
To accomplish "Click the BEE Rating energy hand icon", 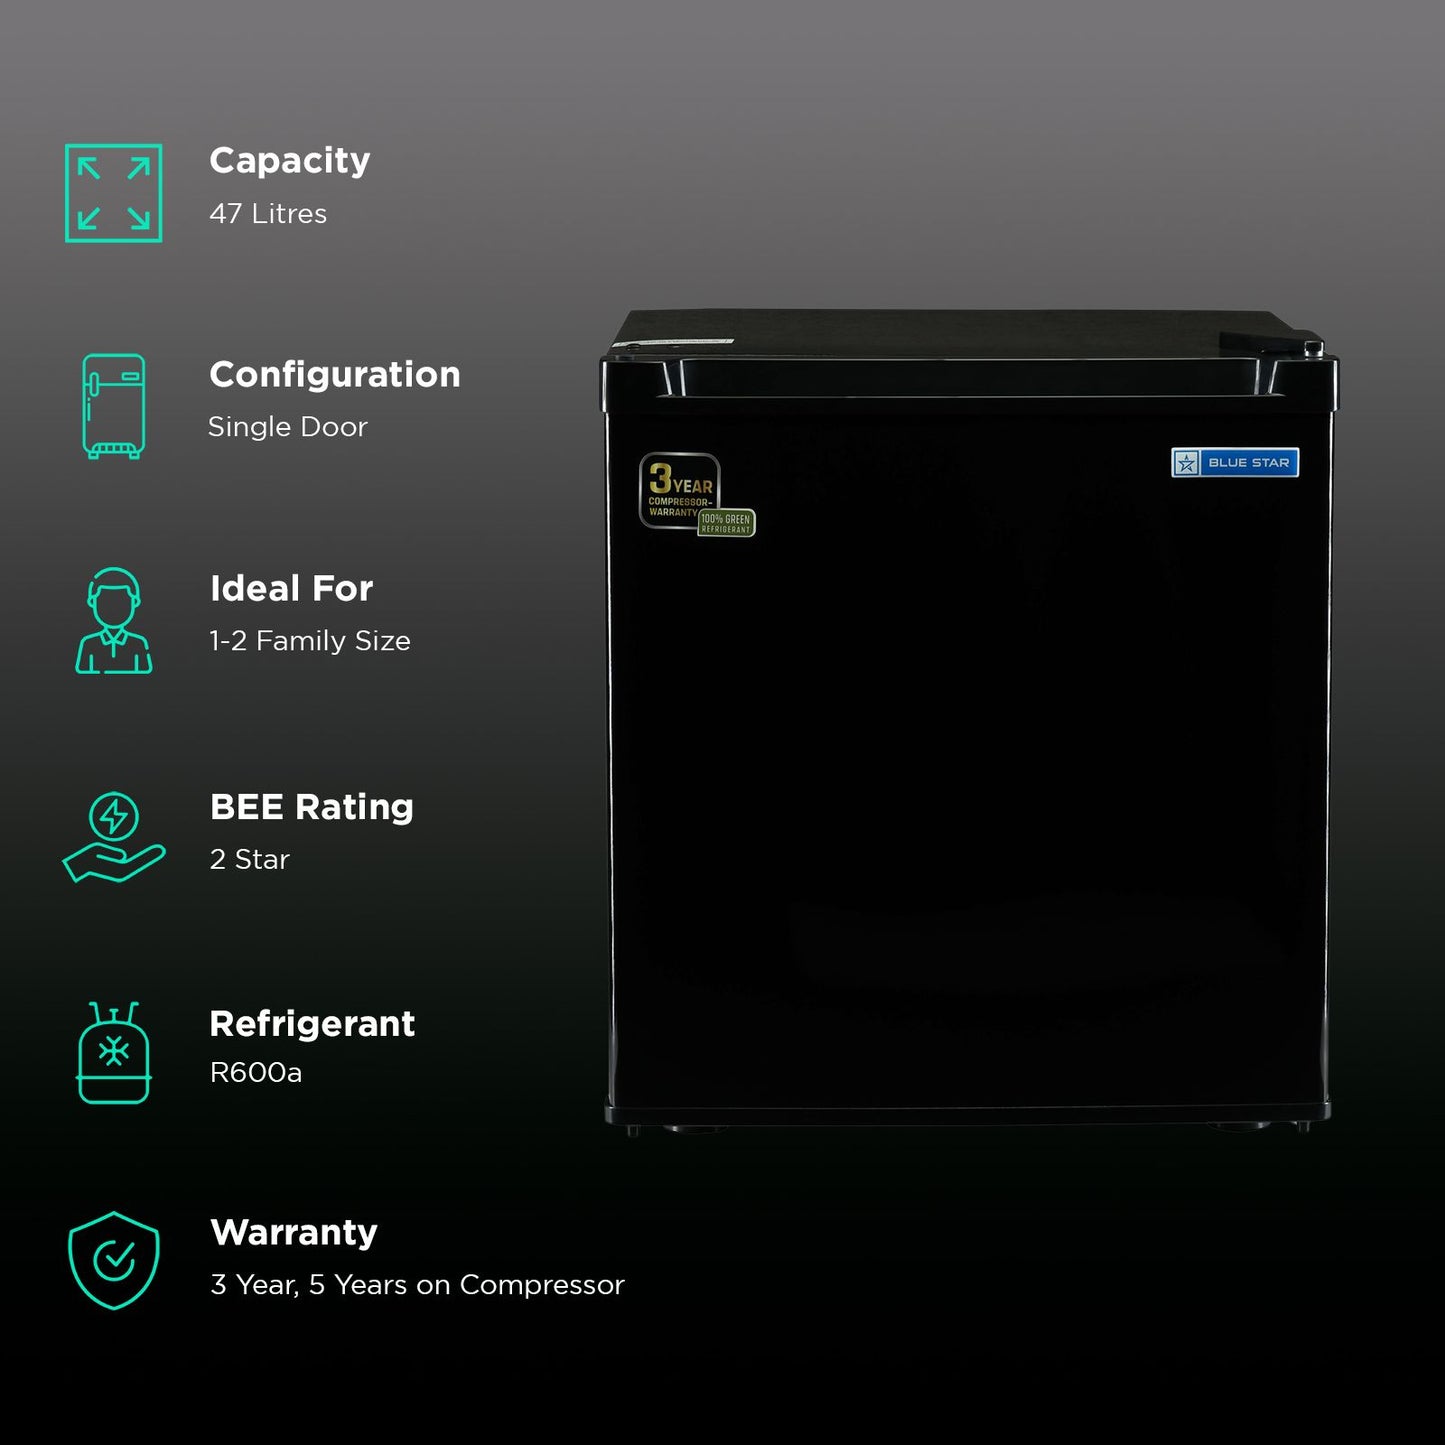I will pos(113,837).
